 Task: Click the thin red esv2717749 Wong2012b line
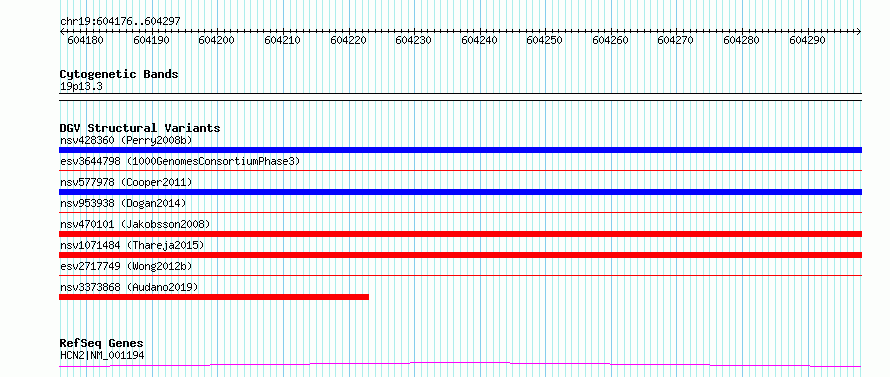pos(460,275)
